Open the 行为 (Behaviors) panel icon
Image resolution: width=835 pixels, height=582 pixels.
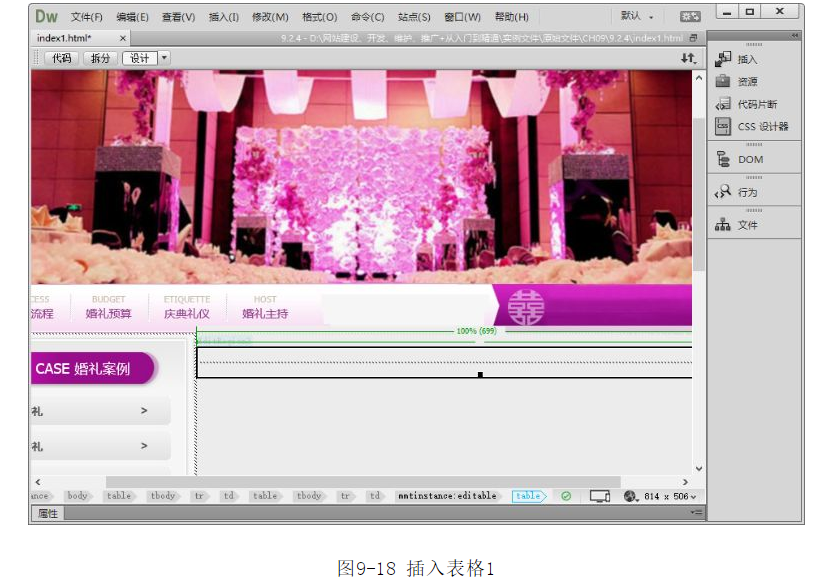click(x=723, y=192)
